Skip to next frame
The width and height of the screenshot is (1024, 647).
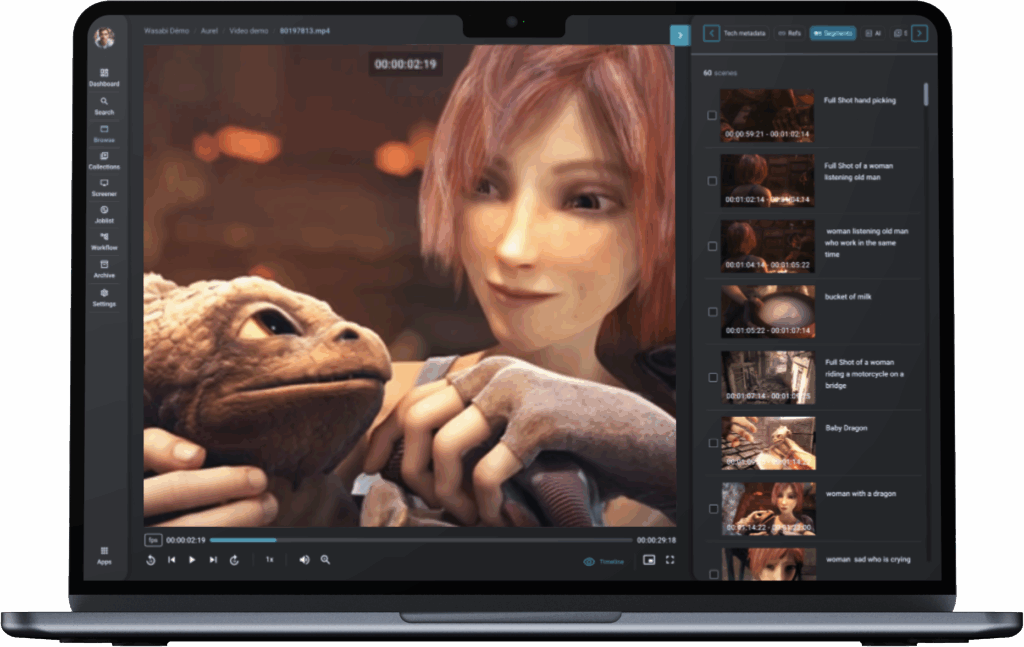coord(213,560)
